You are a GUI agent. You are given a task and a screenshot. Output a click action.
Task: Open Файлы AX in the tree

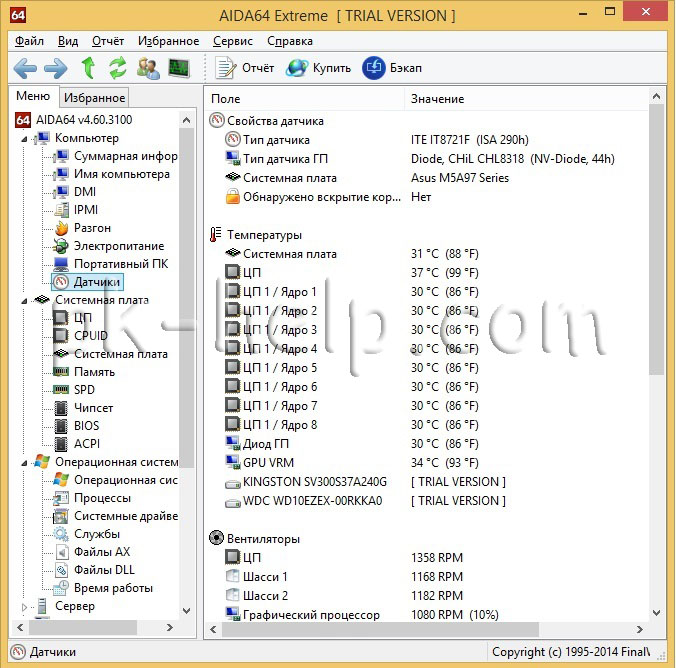[92, 552]
